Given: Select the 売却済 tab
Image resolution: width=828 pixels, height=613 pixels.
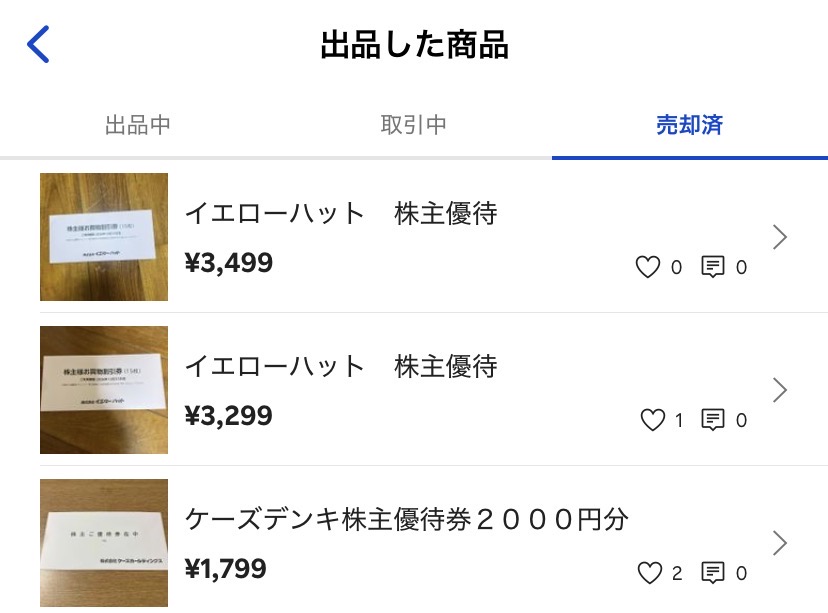Looking at the screenshot, I should [689, 126].
